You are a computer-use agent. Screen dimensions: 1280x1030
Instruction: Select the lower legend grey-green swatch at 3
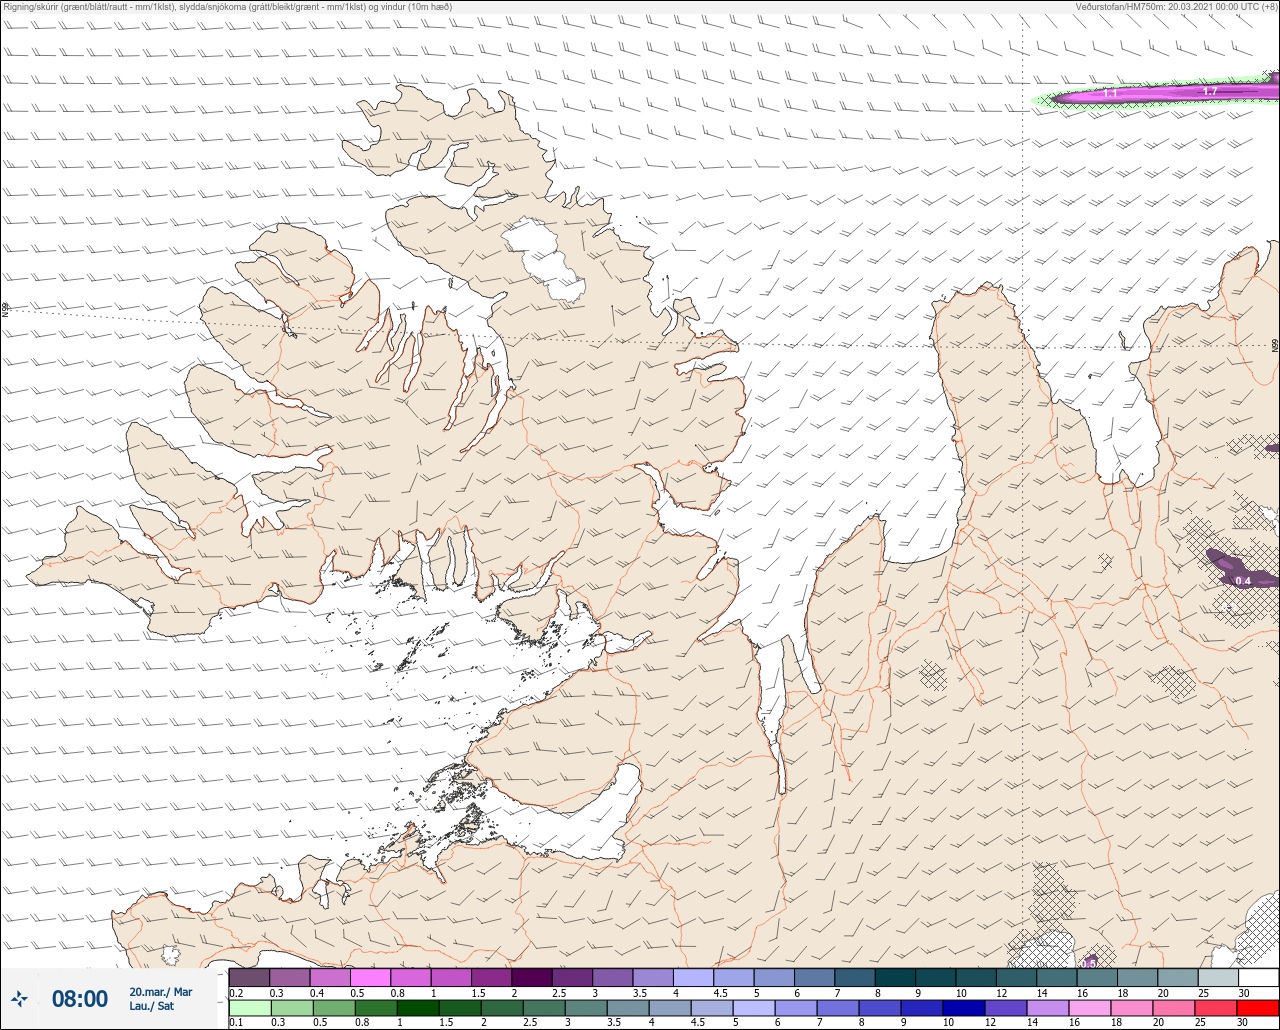click(x=584, y=1007)
